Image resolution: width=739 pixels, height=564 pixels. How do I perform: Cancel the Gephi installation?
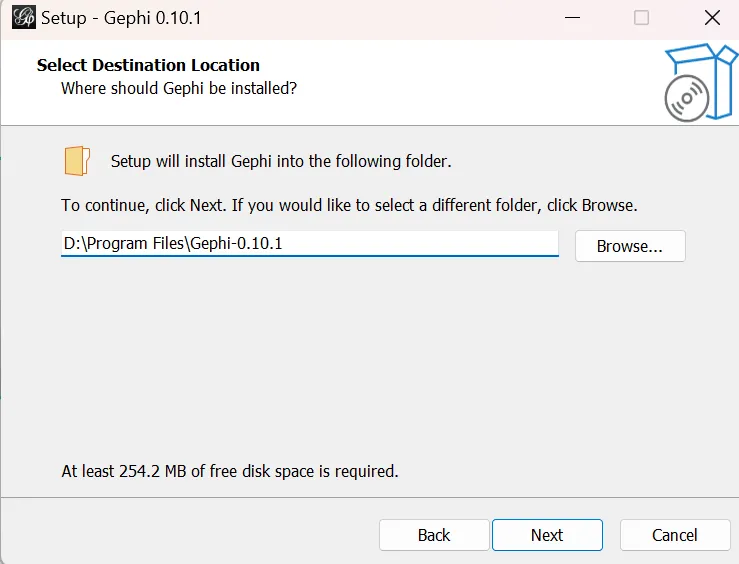pyautogui.click(x=675, y=535)
